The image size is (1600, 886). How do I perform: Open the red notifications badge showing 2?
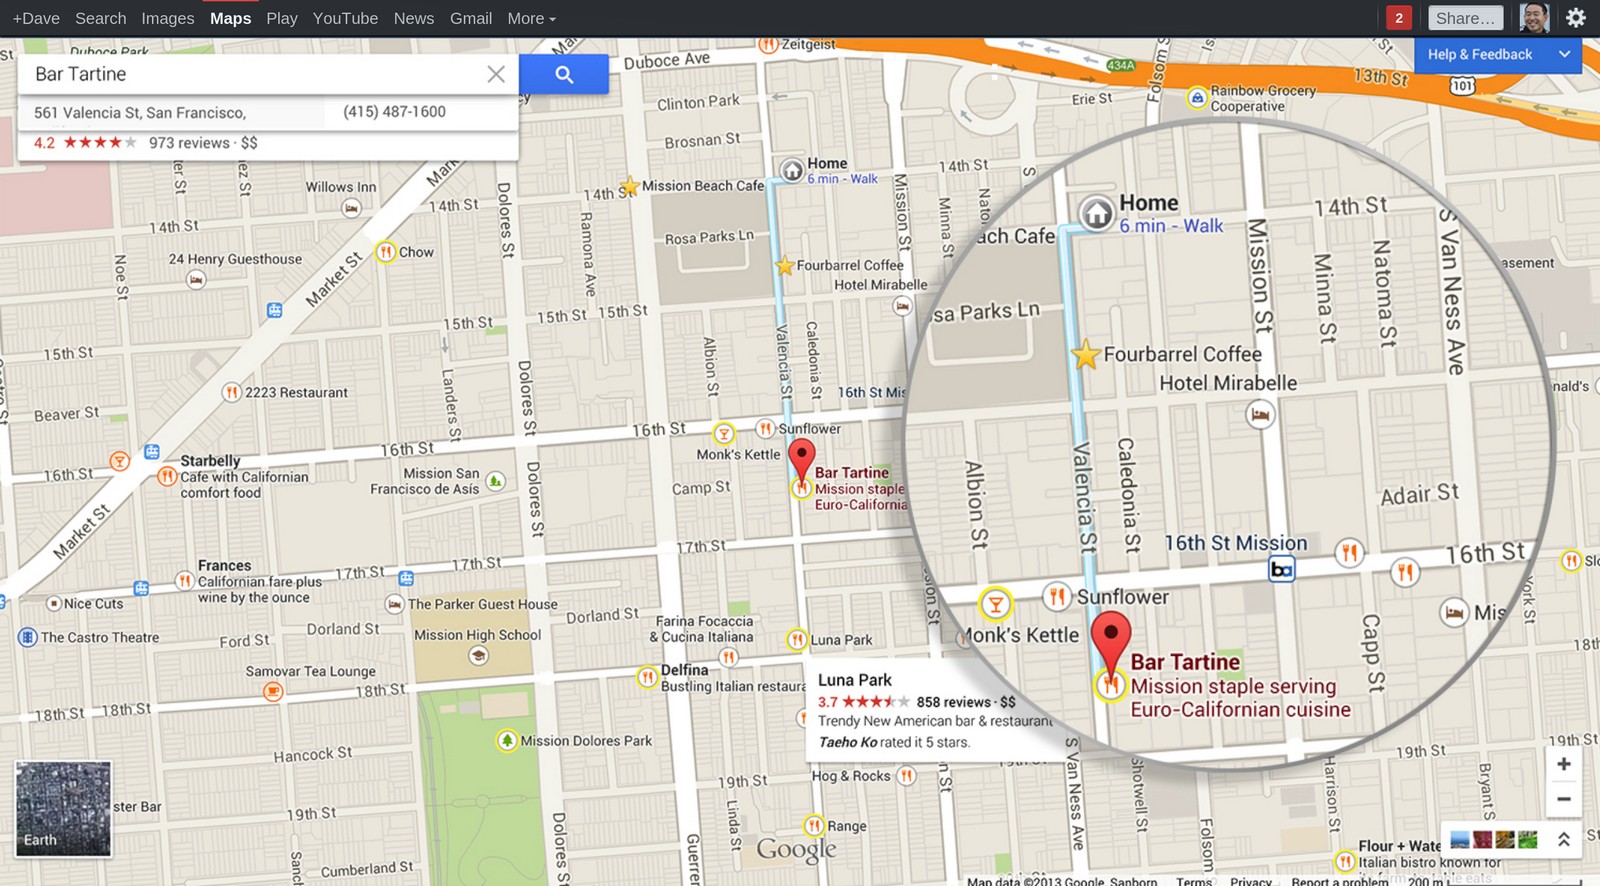point(1399,18)
